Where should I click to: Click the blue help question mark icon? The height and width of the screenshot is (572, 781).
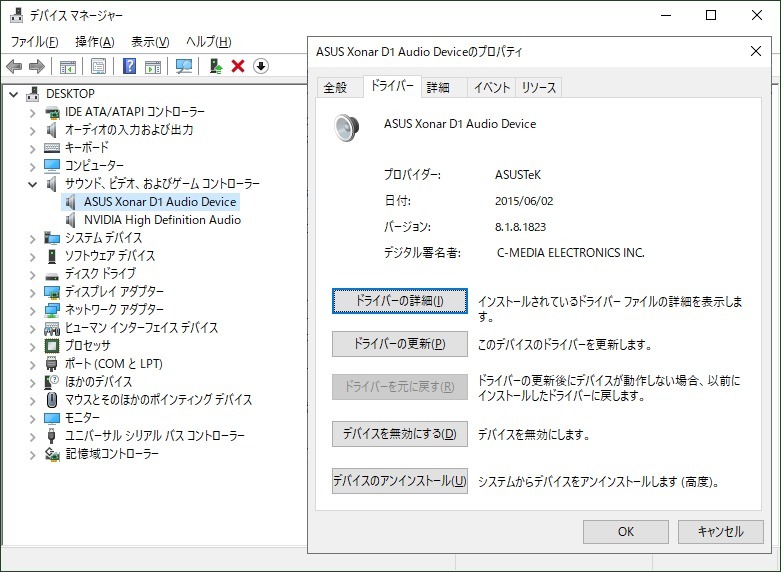pyautogui.click(x=129, y=66)
